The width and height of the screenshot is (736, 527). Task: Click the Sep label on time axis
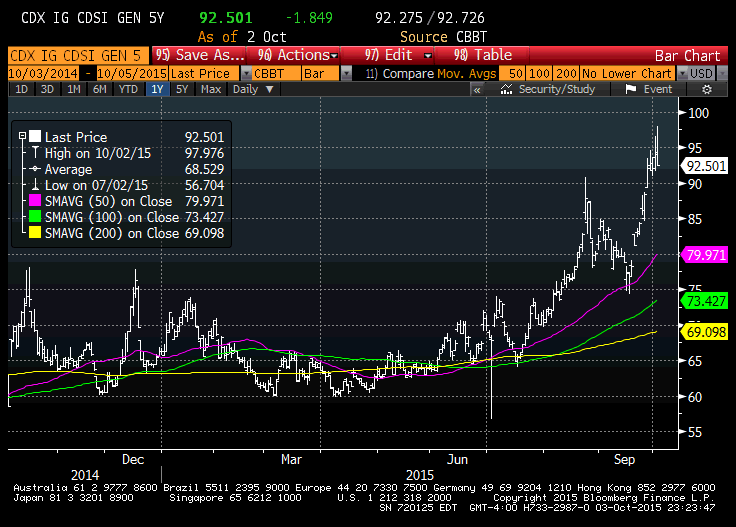click(x=624, y=459)
